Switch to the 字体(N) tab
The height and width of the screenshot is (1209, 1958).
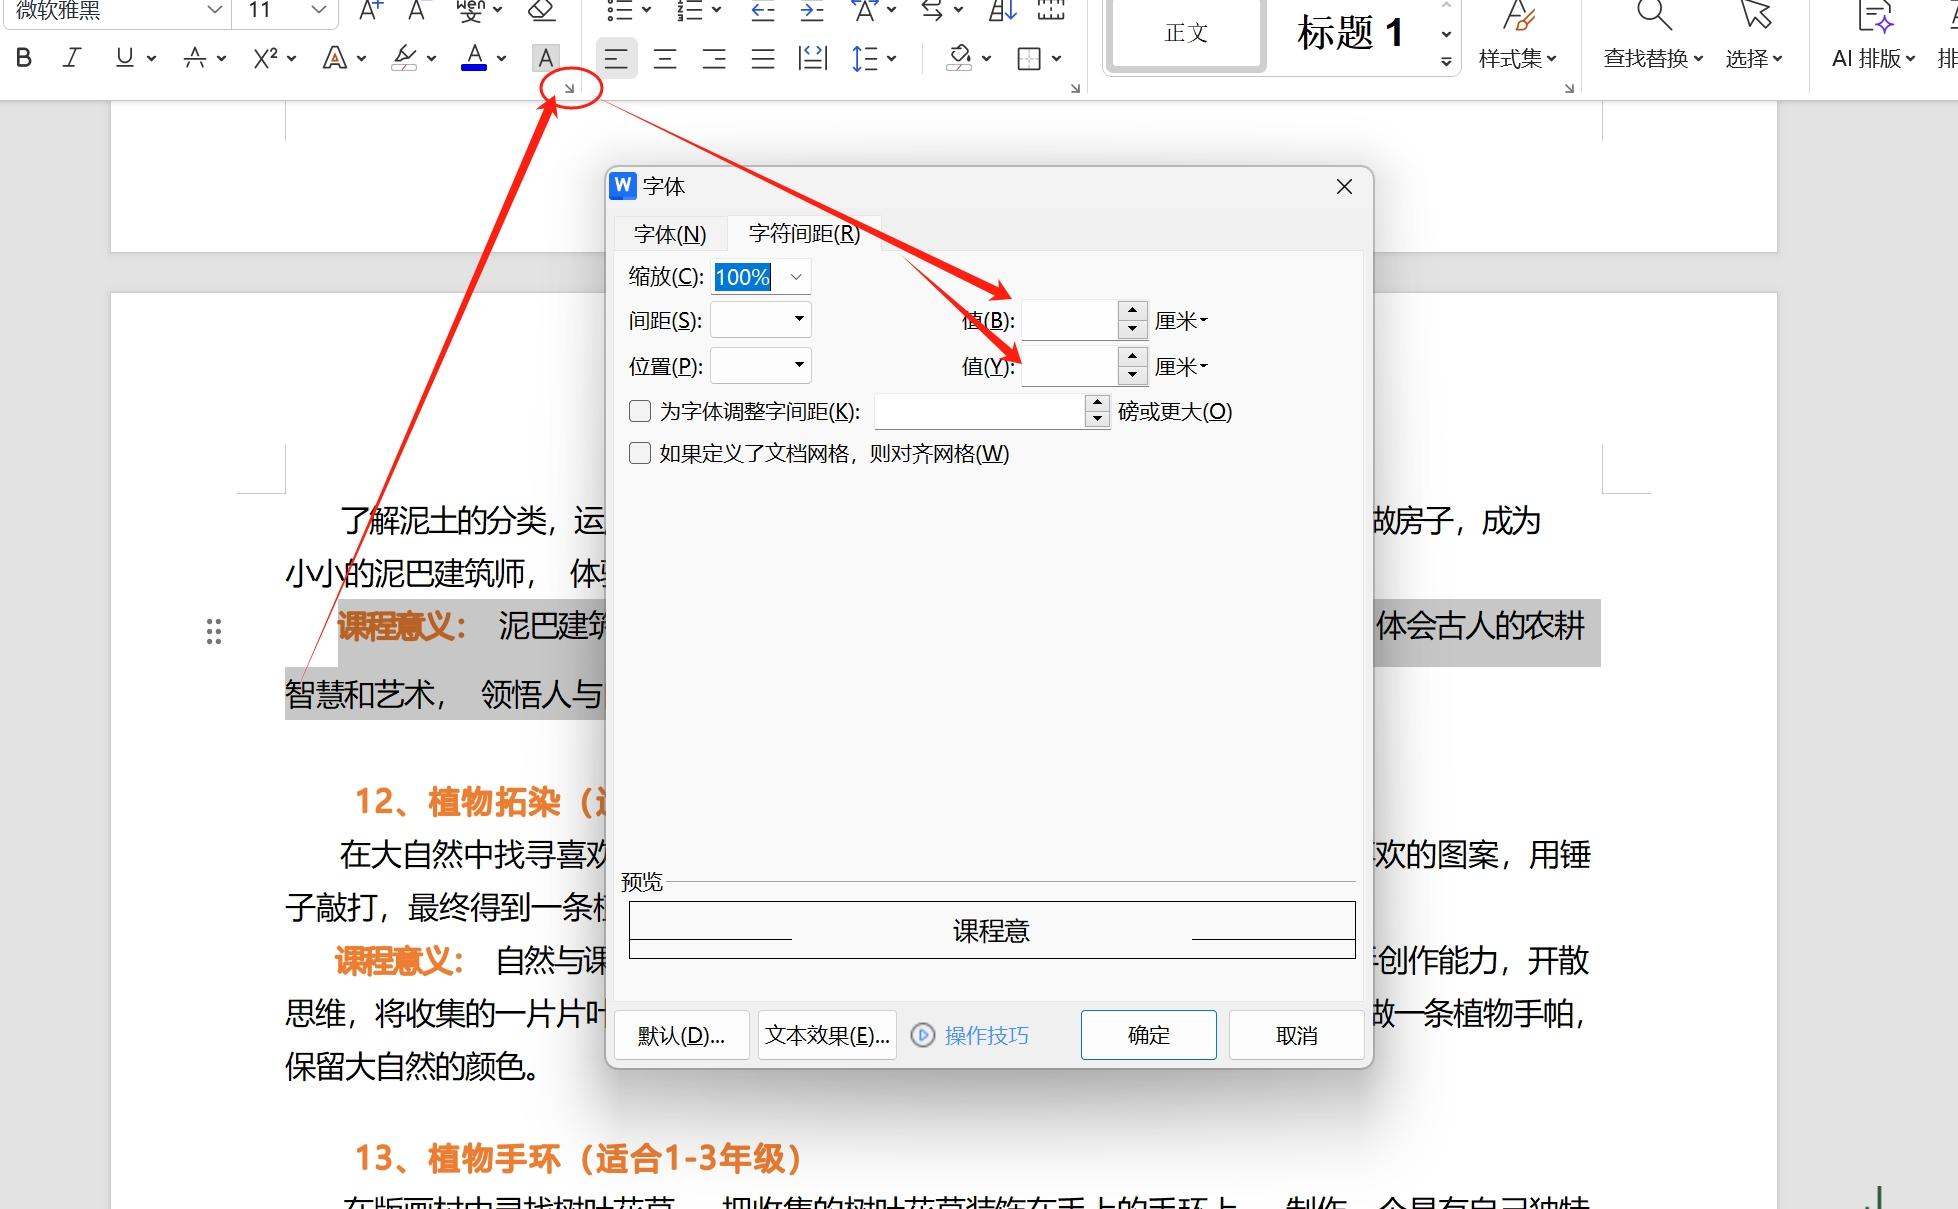point(670,234)
